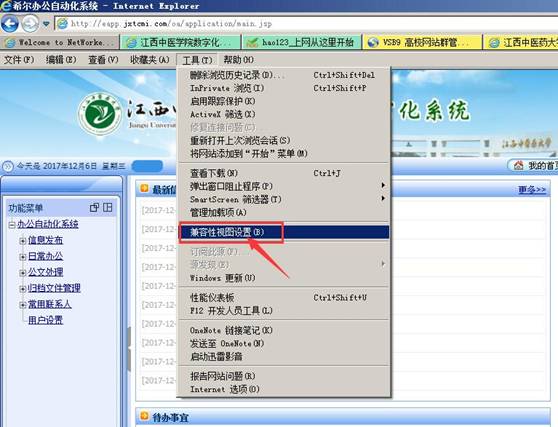
Task: Expand the 公文处理 tree node
Action: (x=22, y=273)
